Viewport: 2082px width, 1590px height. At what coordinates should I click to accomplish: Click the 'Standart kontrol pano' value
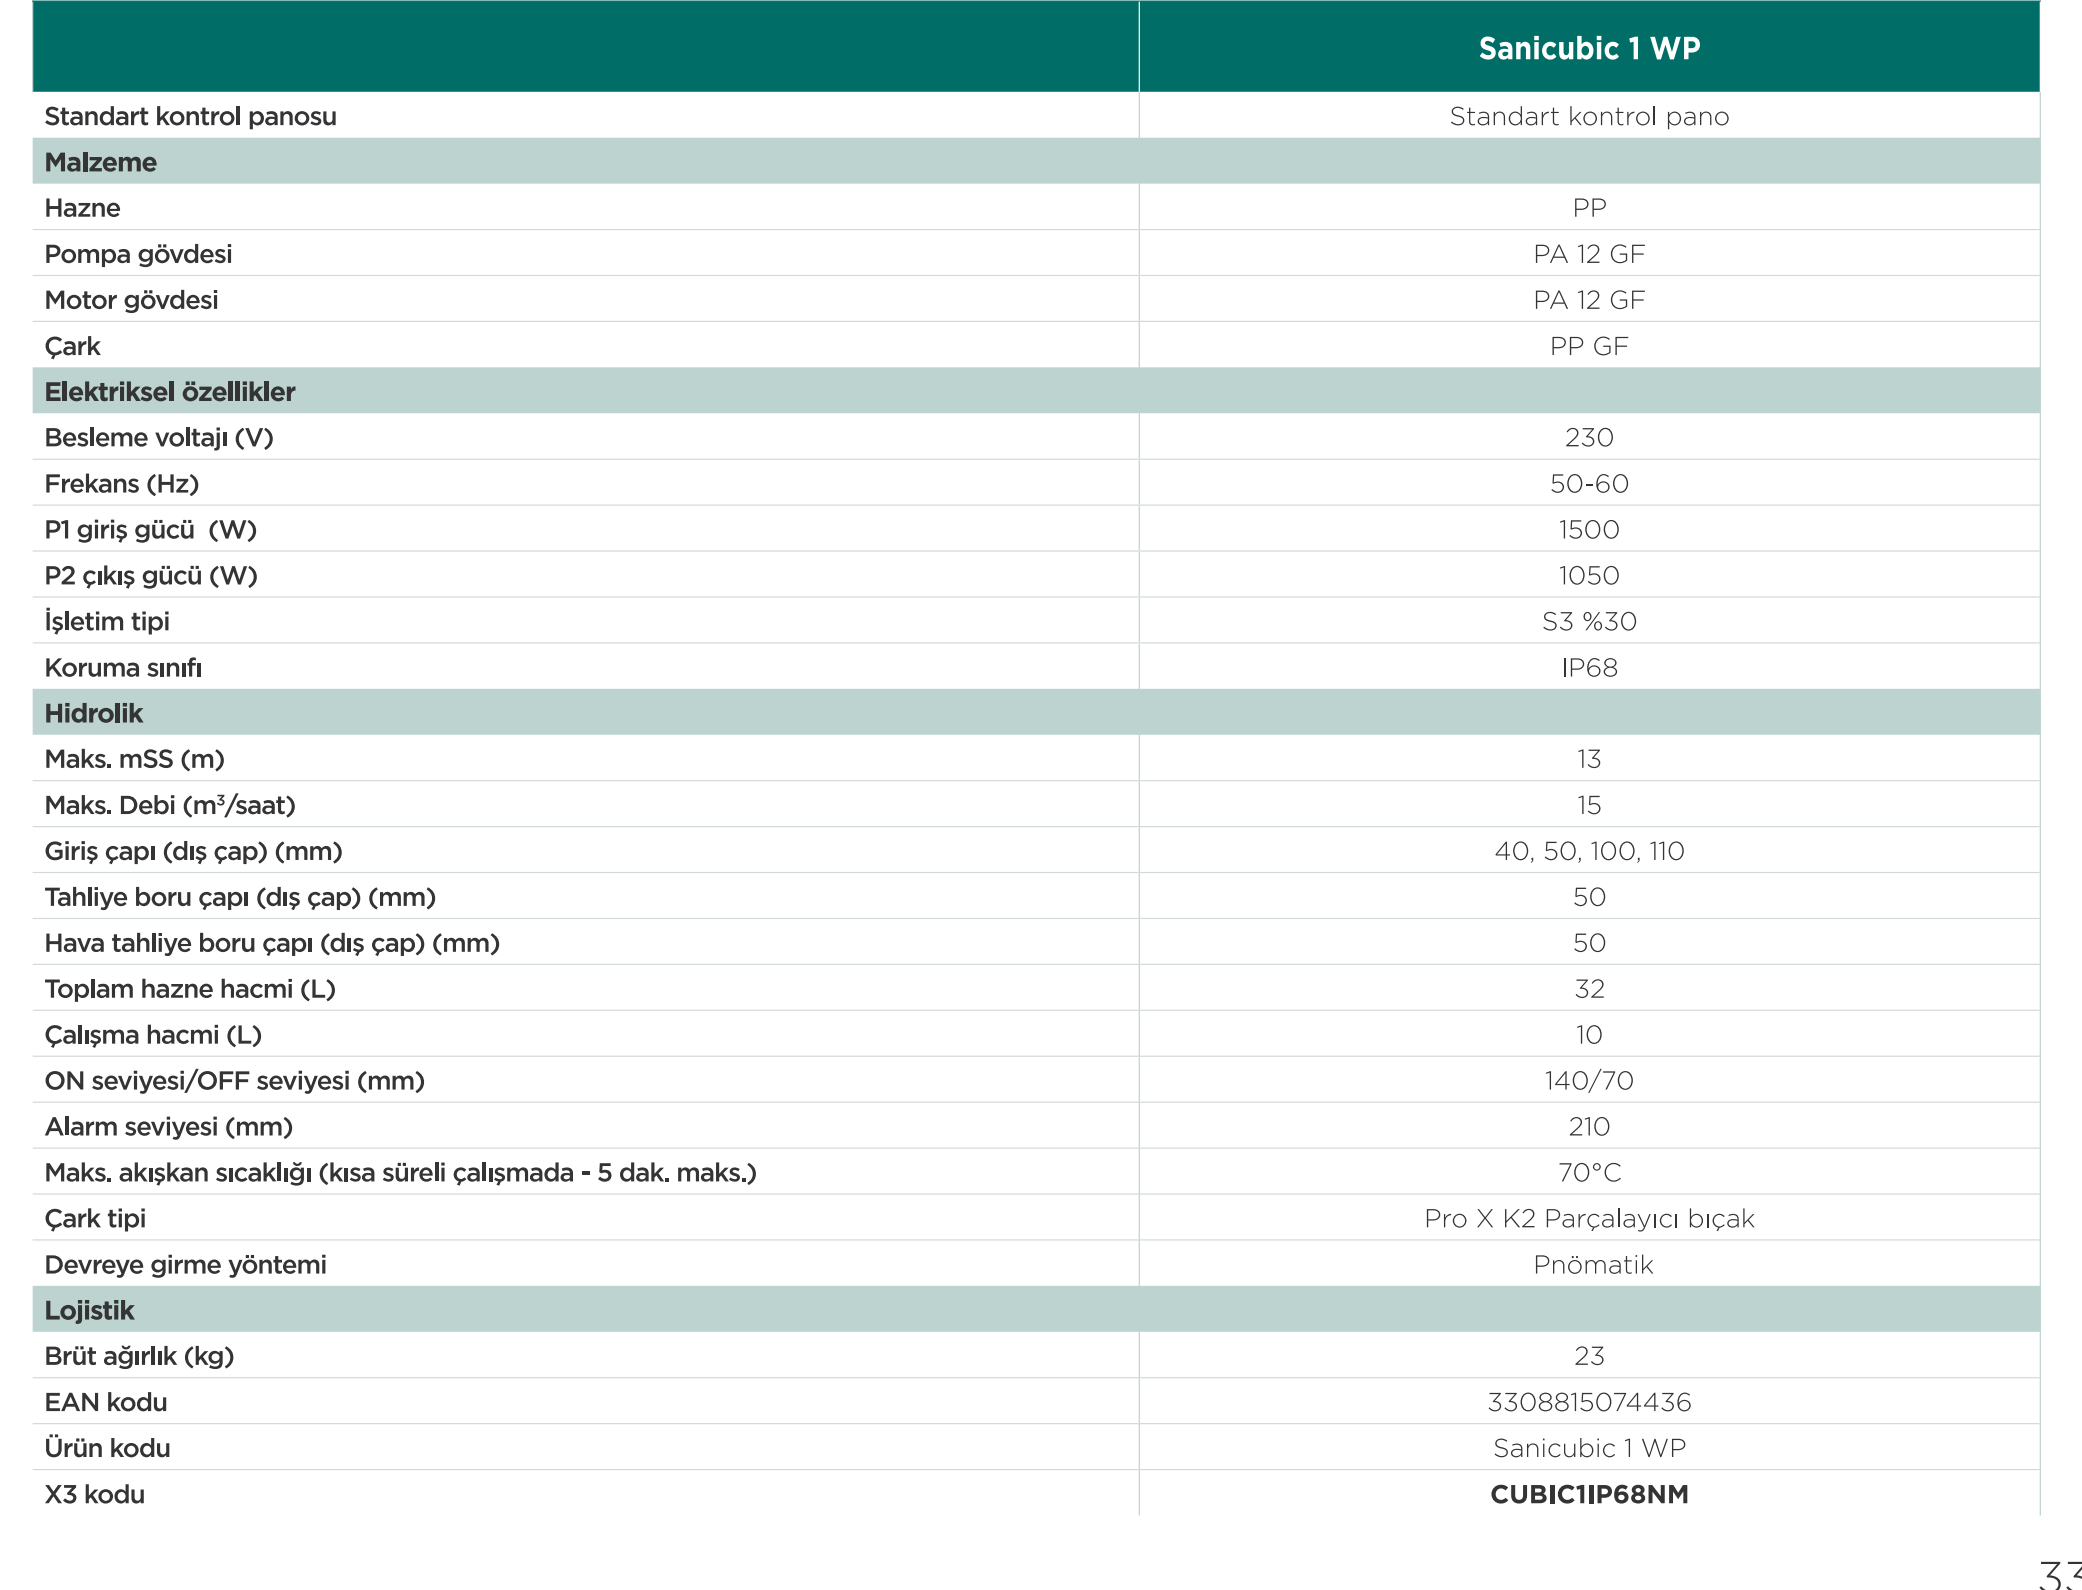point(1589,116)
